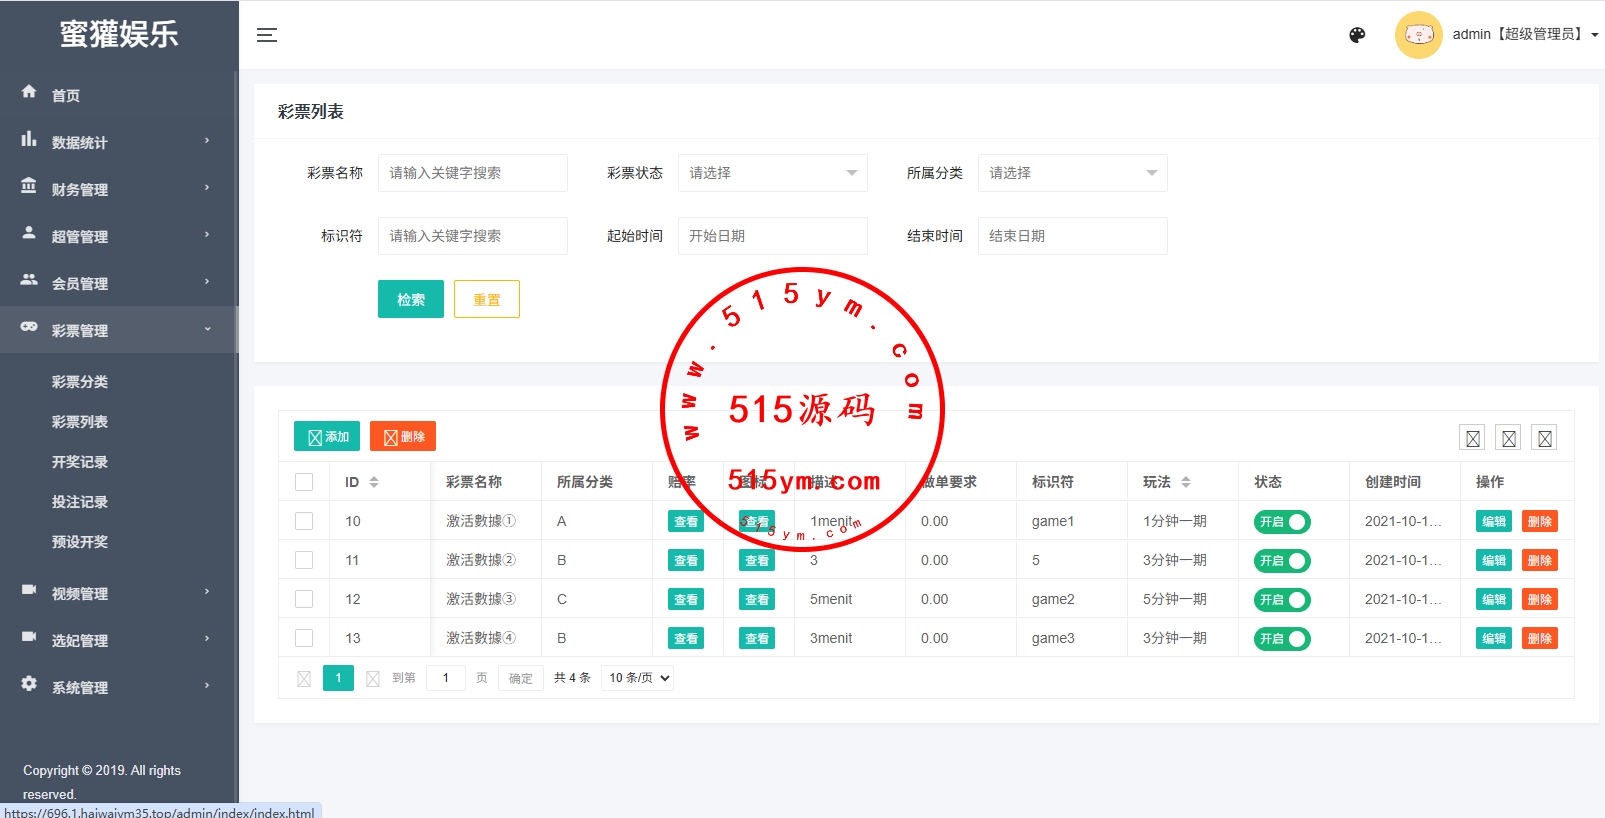Click the 数据统计 bar chart icon
Screen dimensions: 1605x818
click(29, 140)
